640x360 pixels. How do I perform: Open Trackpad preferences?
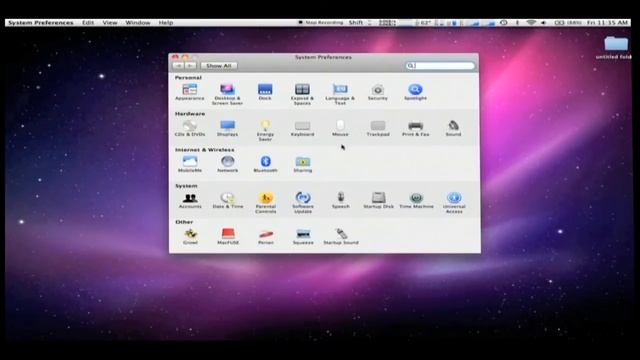click(378, 128)
